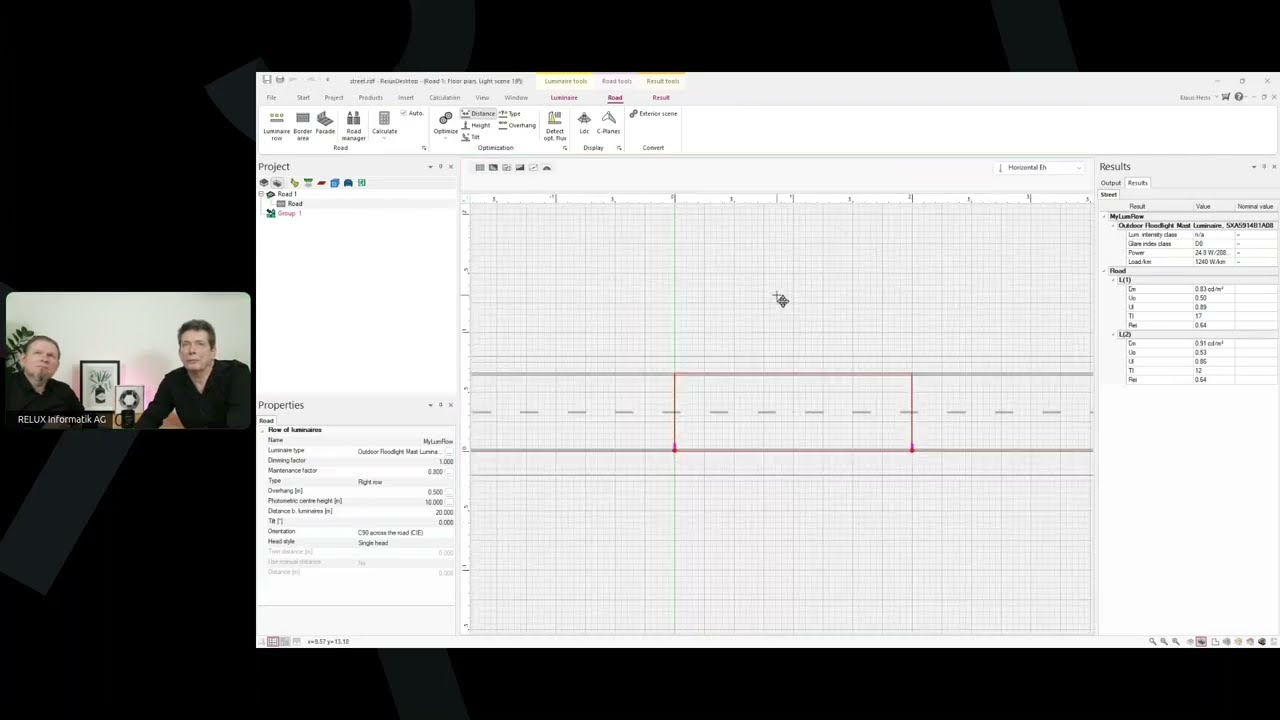The width and height of the screenshot is (1280, 720).
Task: Click the fourth view icon above the floor plan
Action: point(520,167)
